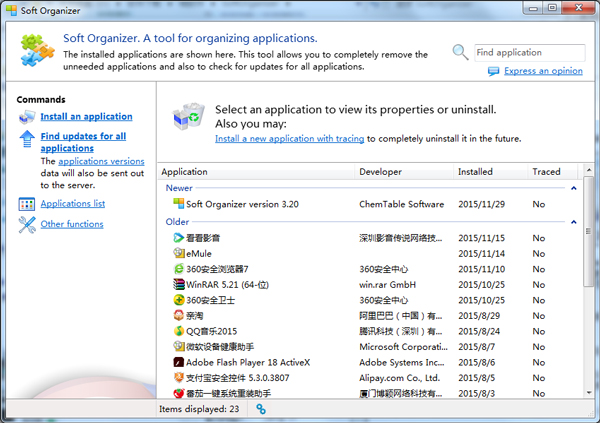Viewport: 600px width, 423px height.
Task: Open the Express an opinion link
Action: (x=543, y=71)
